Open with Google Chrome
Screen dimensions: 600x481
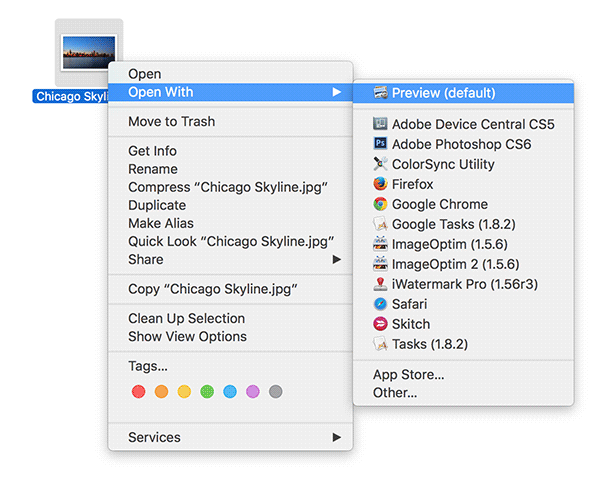(x=463, y=204)
